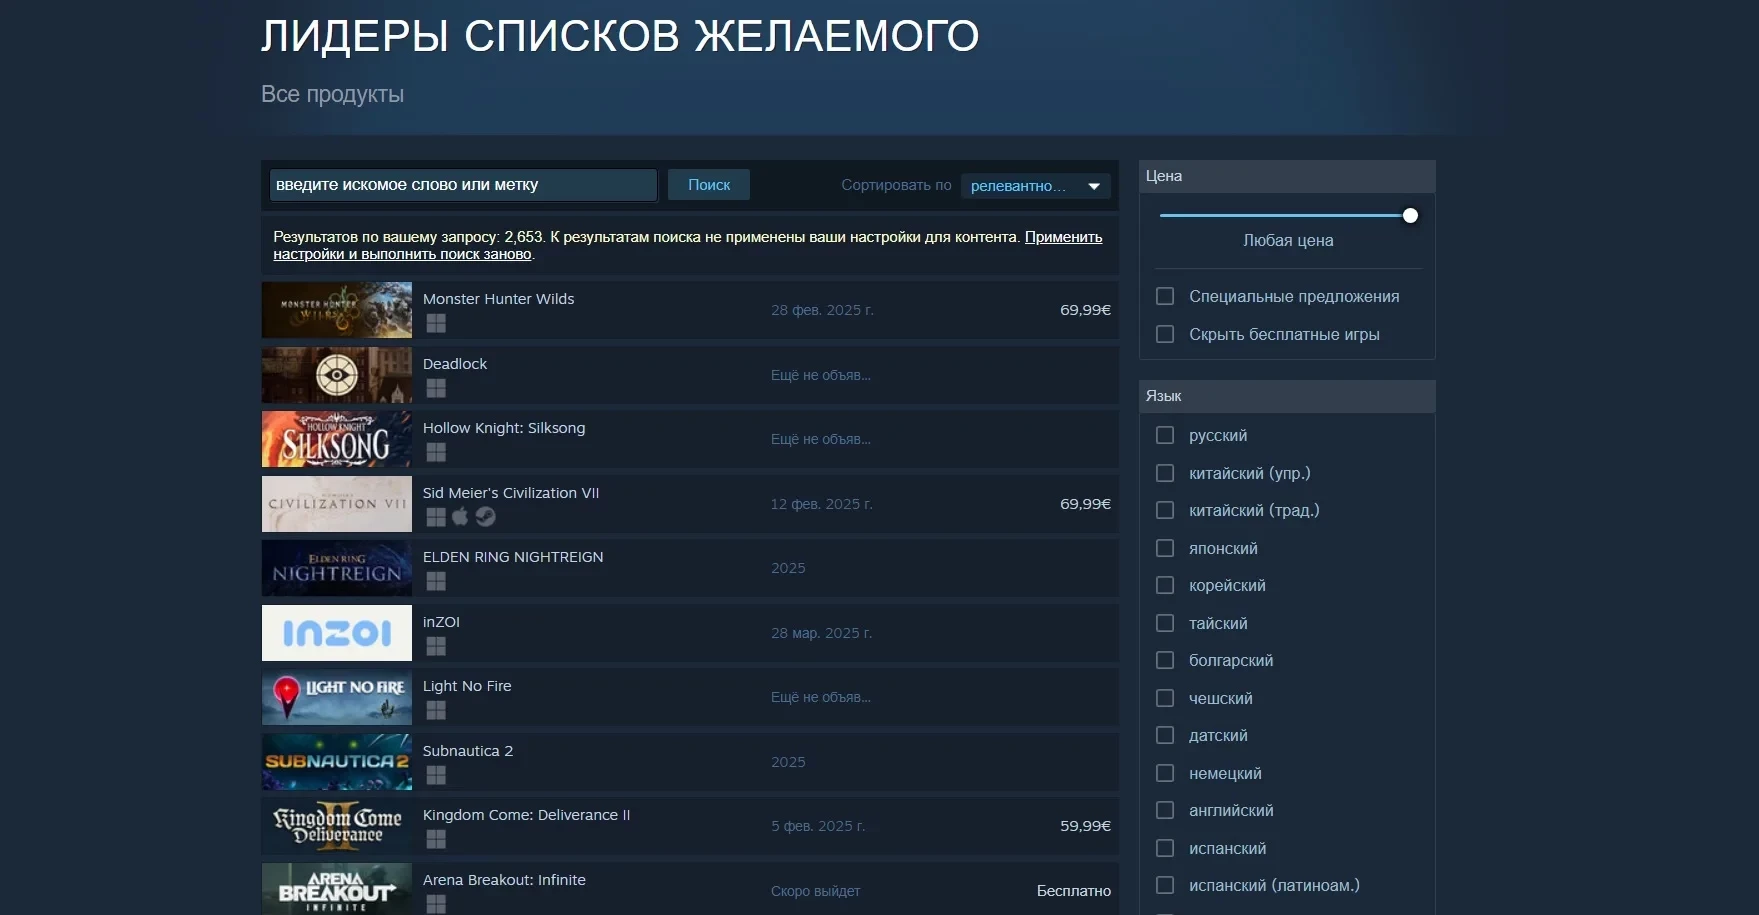Enable the 'Специальные предложения' checkbox

coord(1165,297)
